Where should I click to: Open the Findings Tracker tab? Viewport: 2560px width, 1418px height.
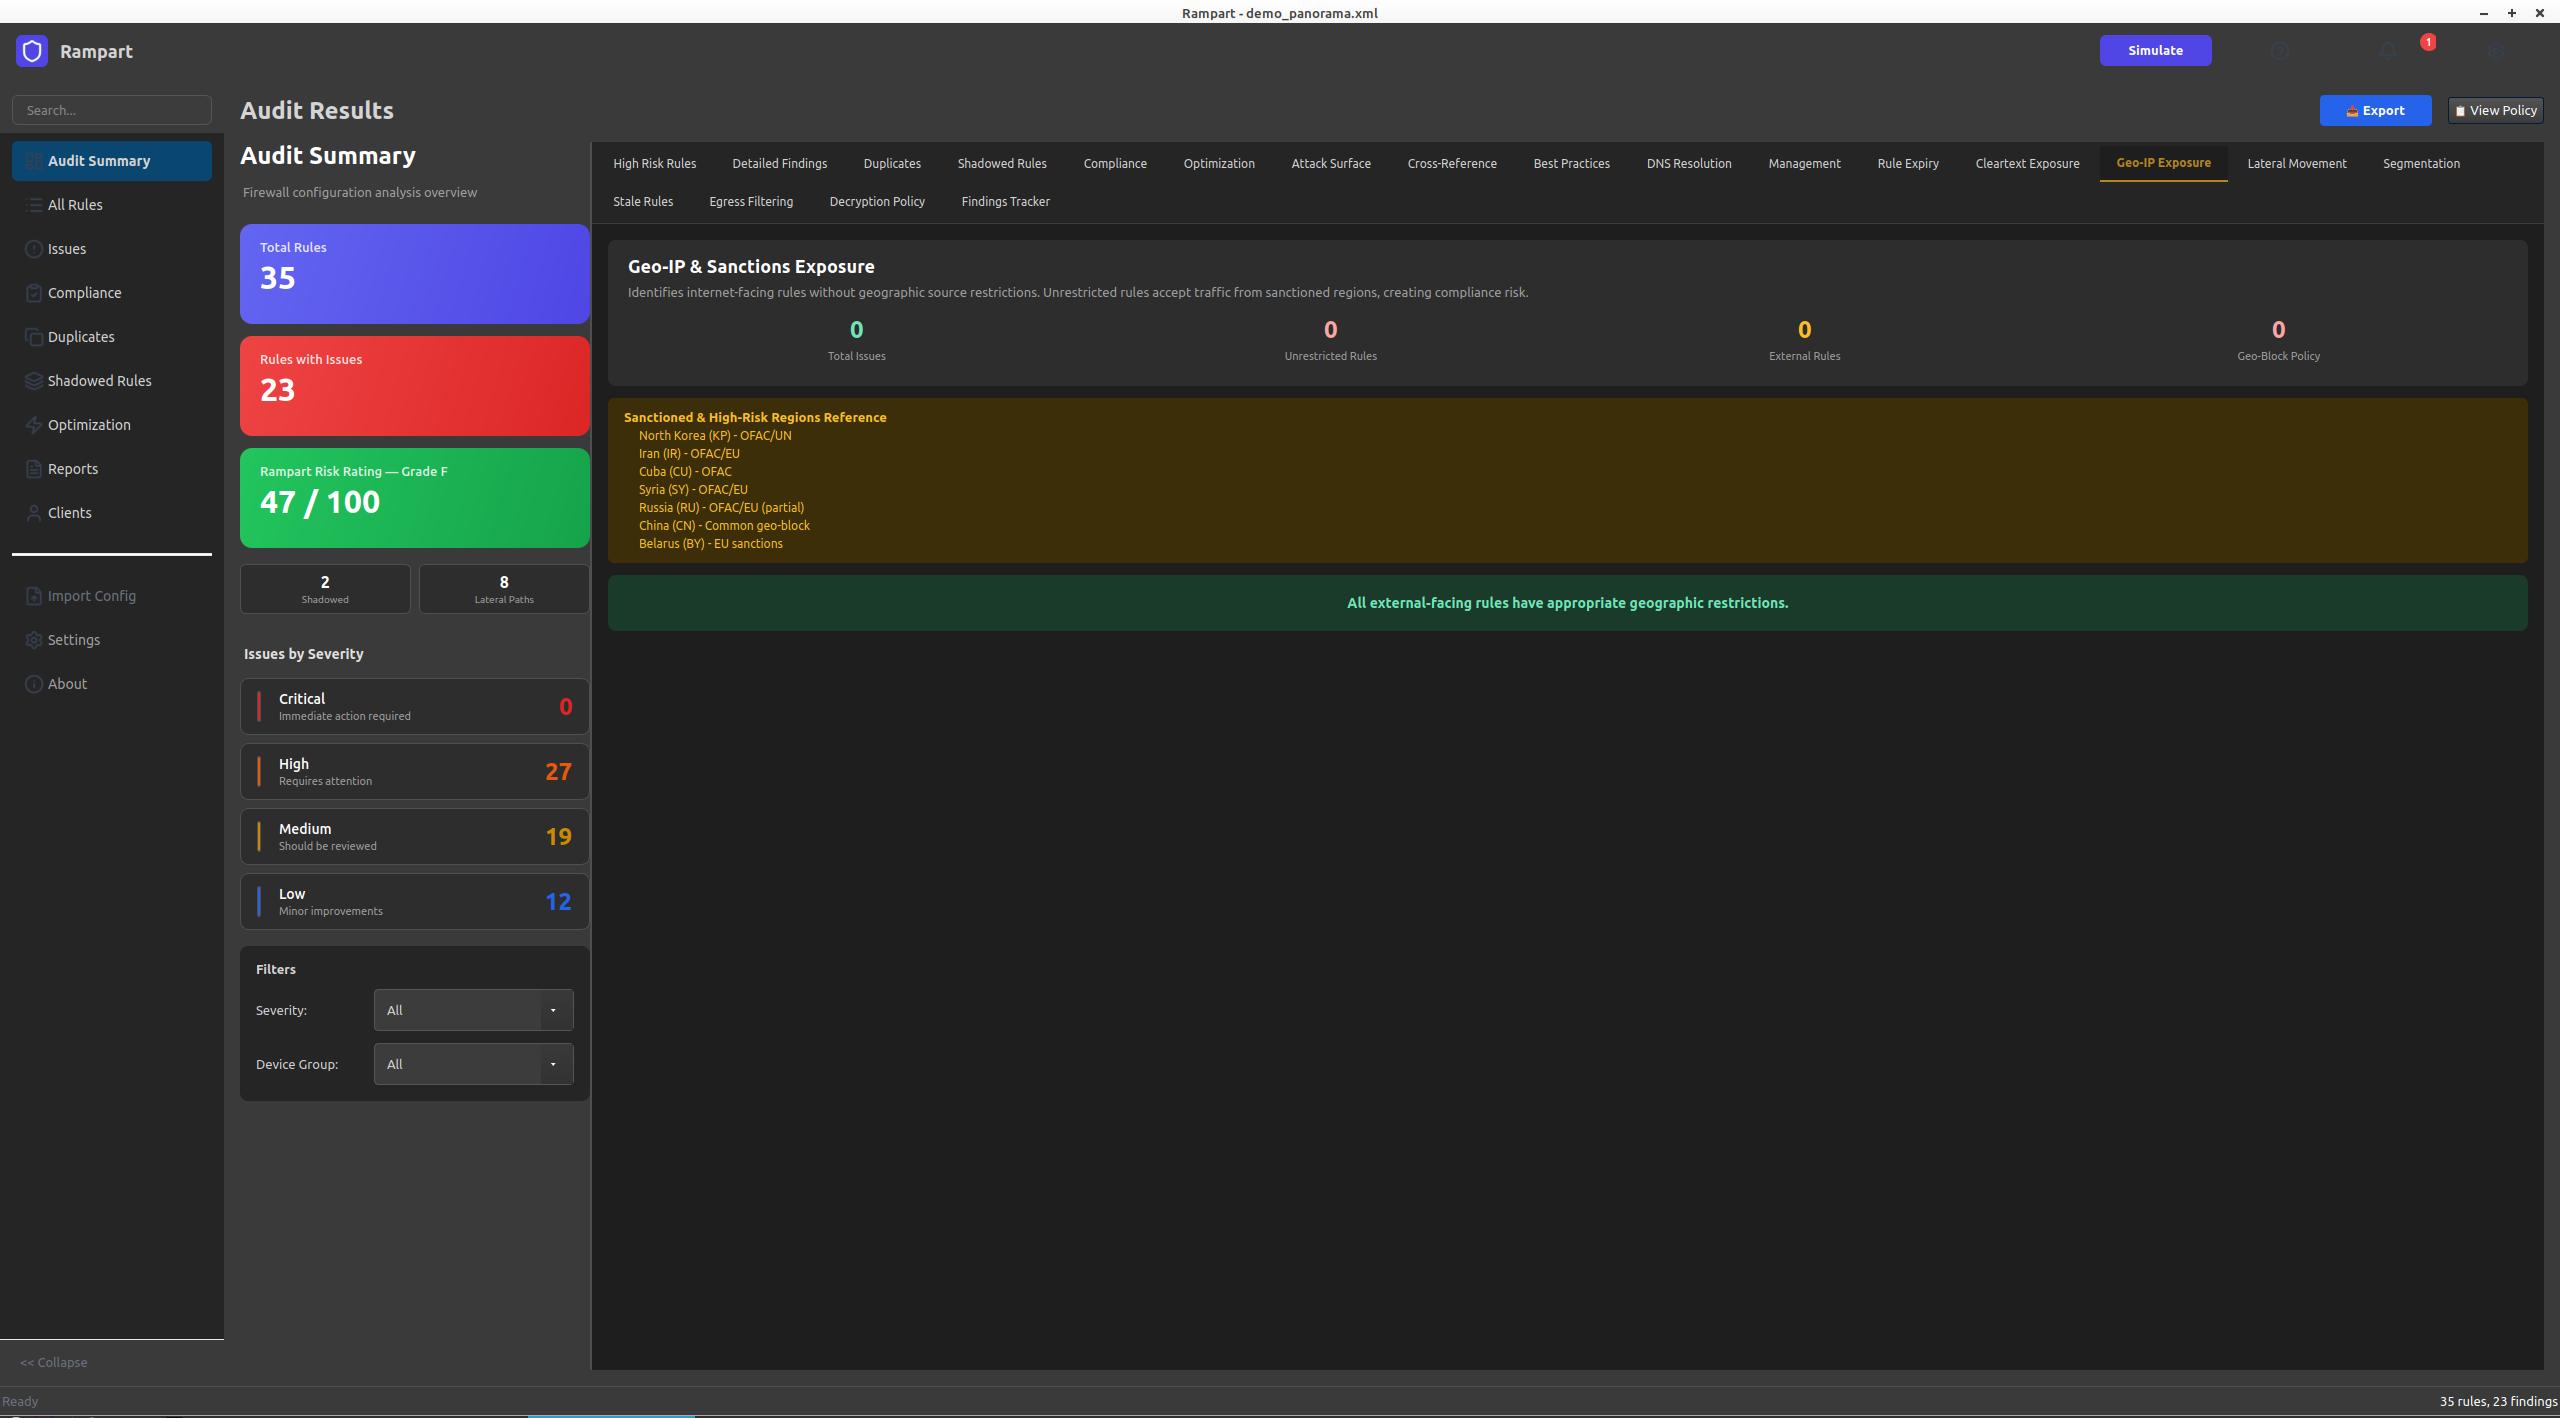coord(1005,201)
